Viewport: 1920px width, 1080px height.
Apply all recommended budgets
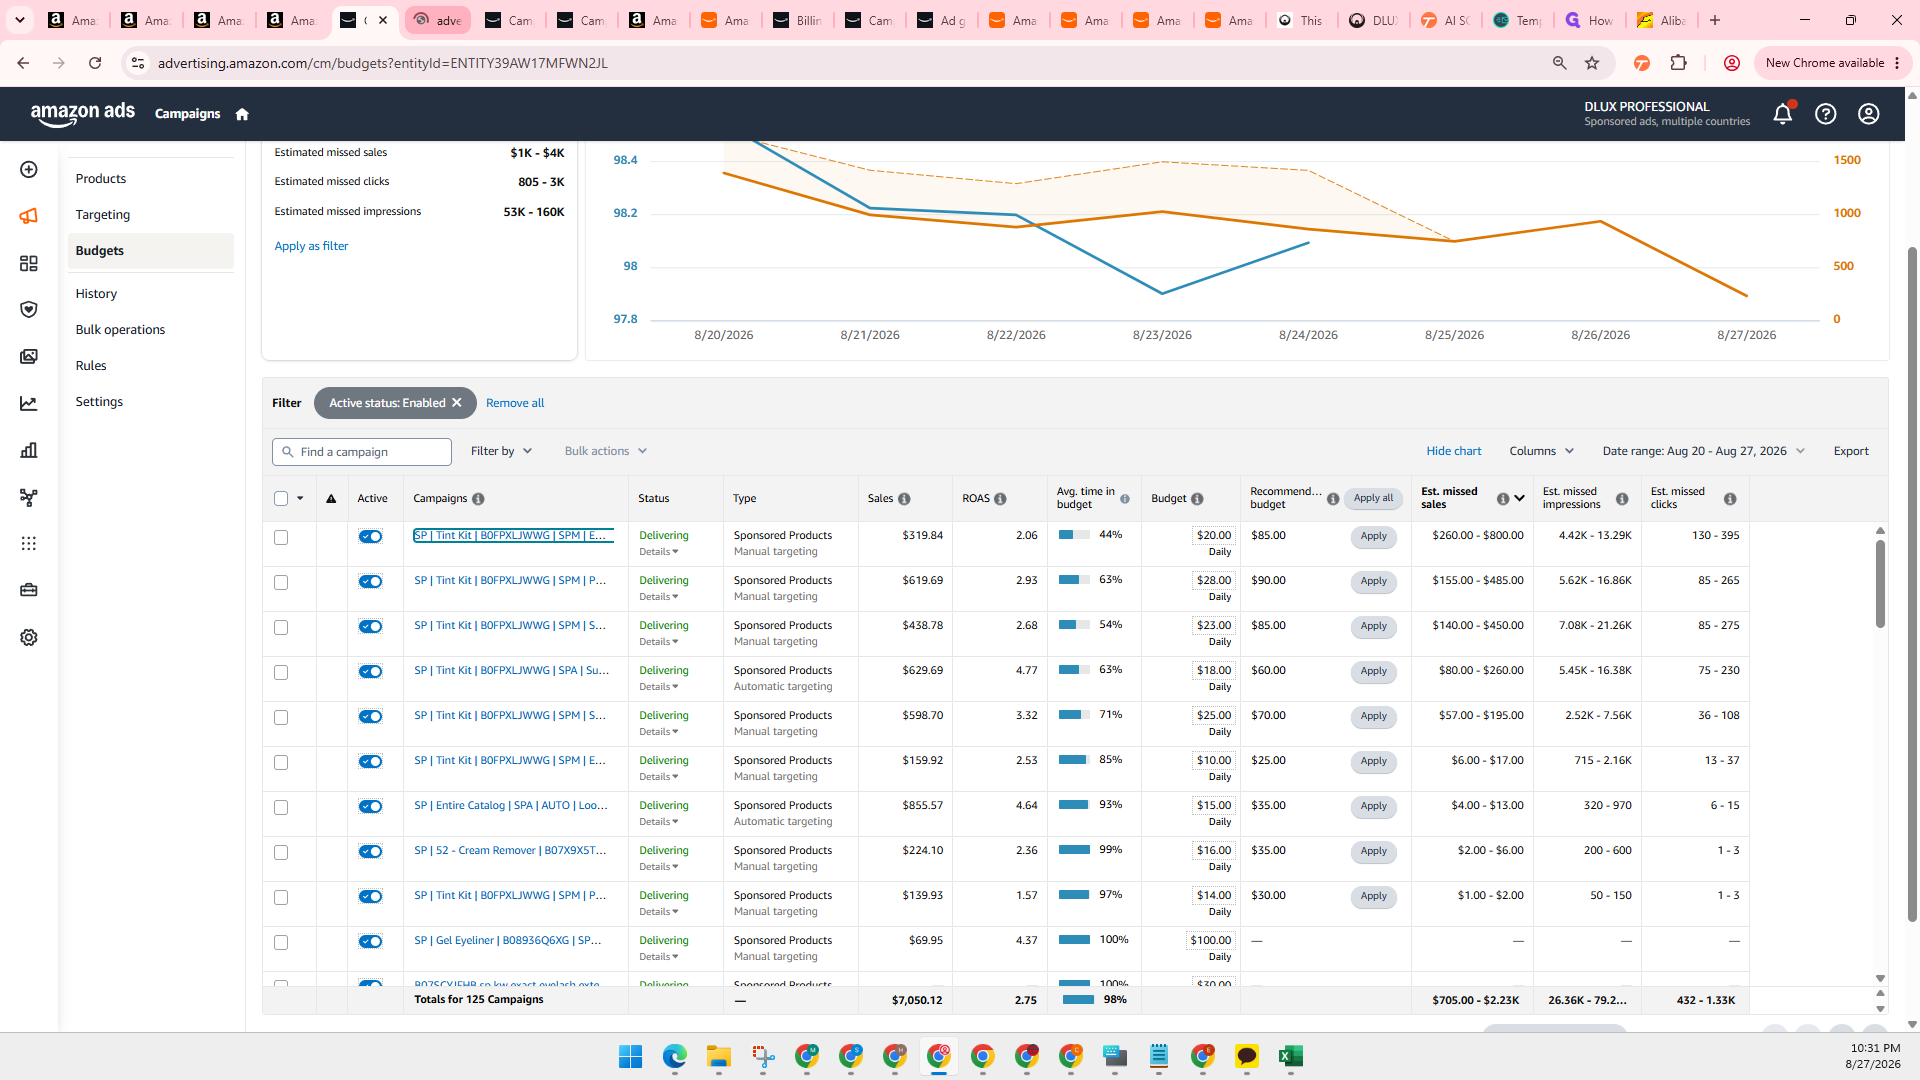1373,499
